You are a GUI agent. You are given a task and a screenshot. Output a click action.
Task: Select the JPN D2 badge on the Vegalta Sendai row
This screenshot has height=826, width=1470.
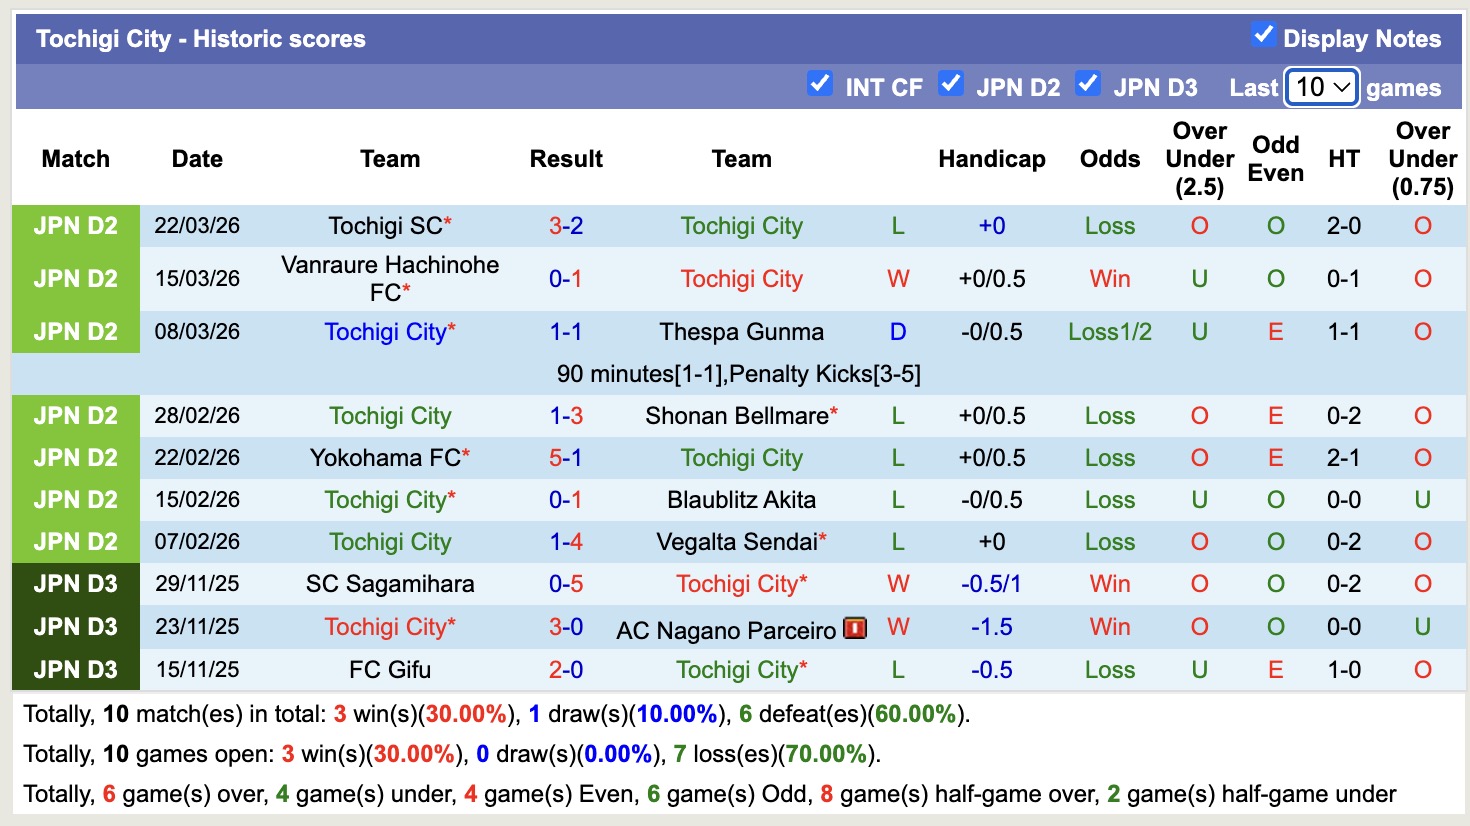click(75, 541)
